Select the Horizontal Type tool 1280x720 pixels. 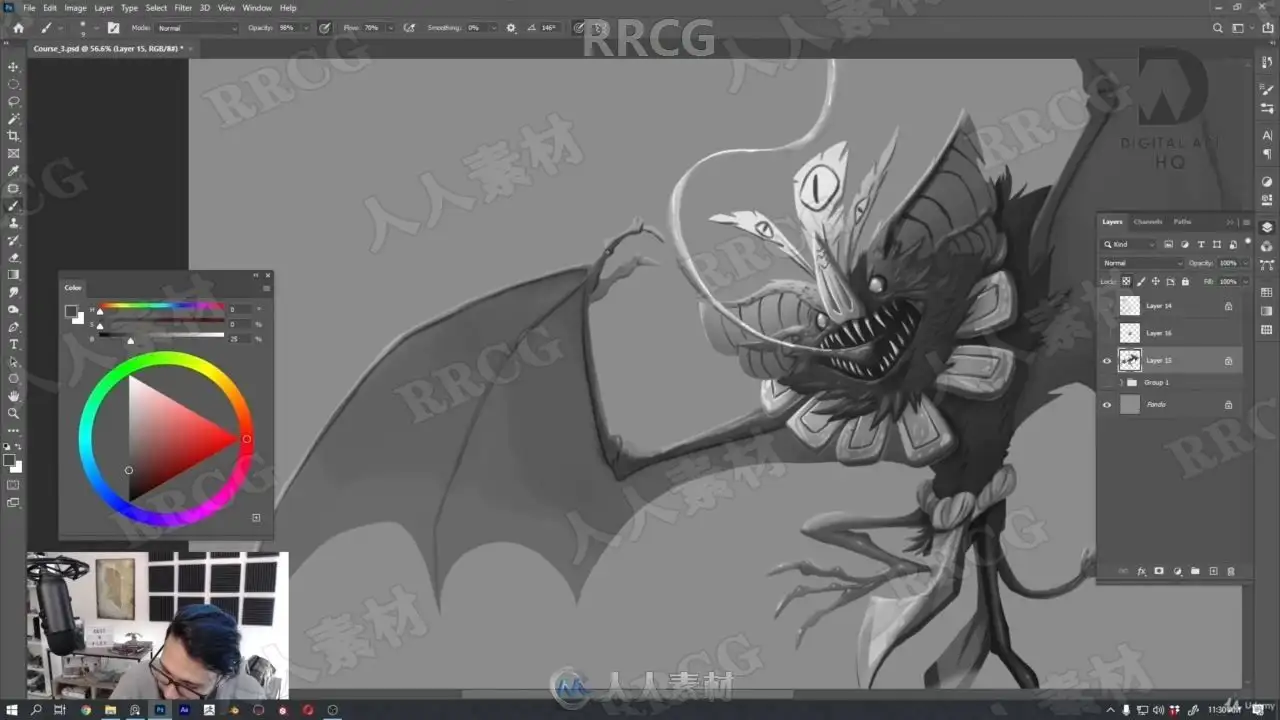tap(13, 344)
